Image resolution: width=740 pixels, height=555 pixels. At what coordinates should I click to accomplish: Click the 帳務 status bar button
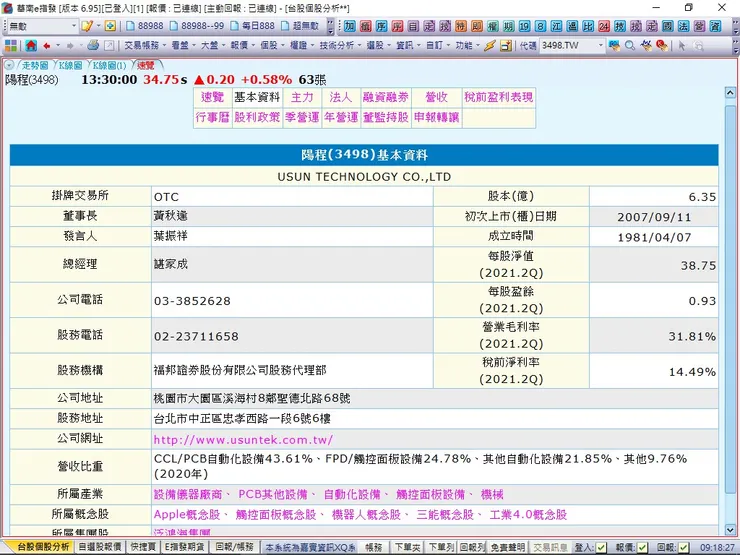coord(374,547)
